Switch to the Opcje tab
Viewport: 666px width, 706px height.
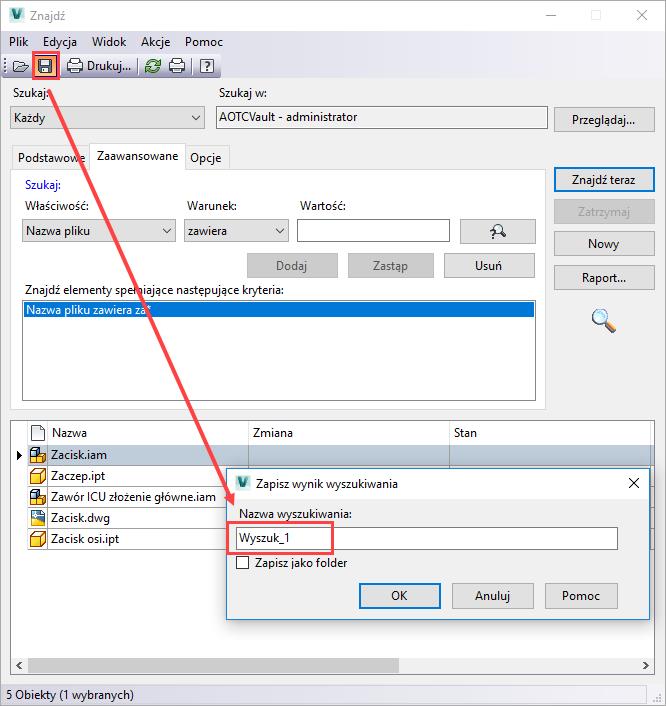pyautogui.click(x=207, y=158)
